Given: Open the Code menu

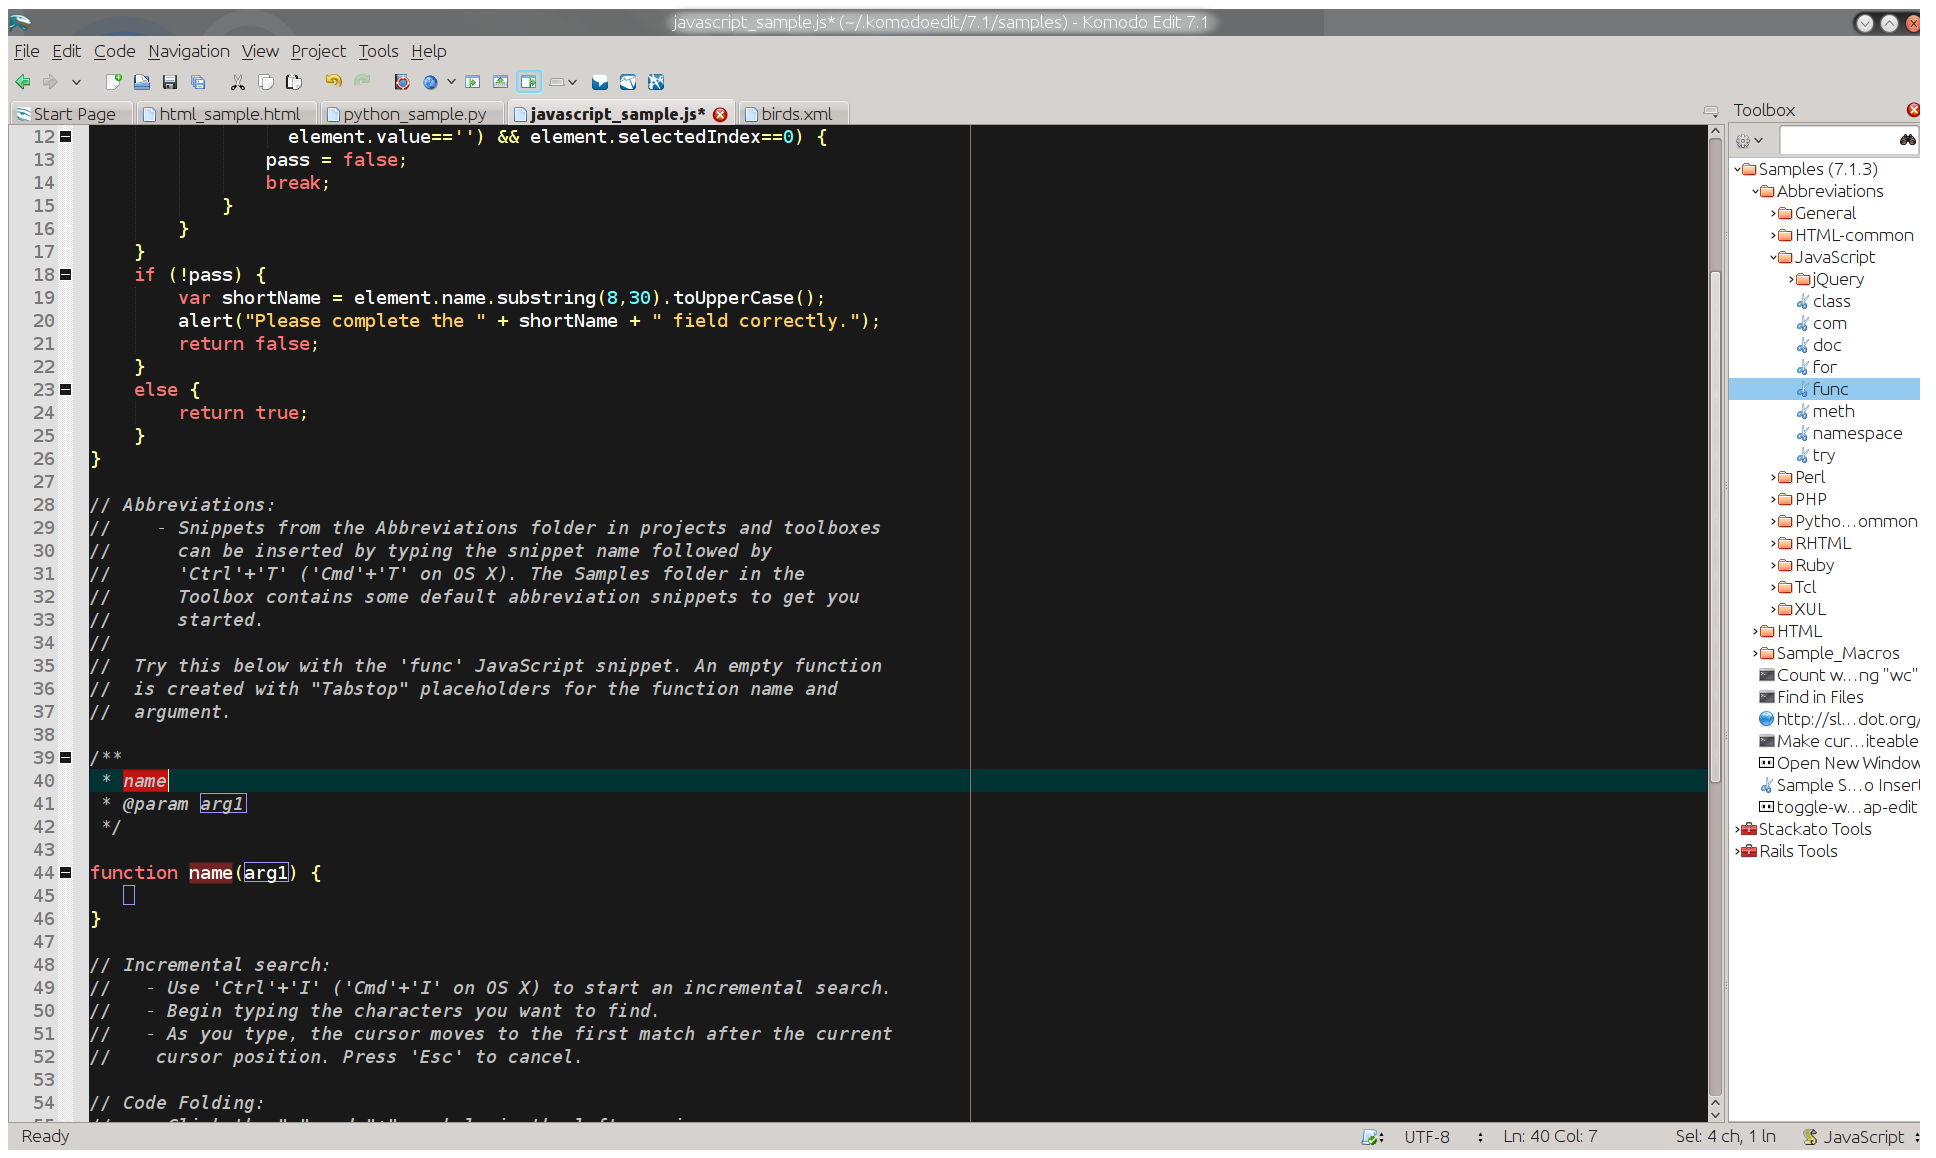Looking at the screenshot, I should click(115, 51).
